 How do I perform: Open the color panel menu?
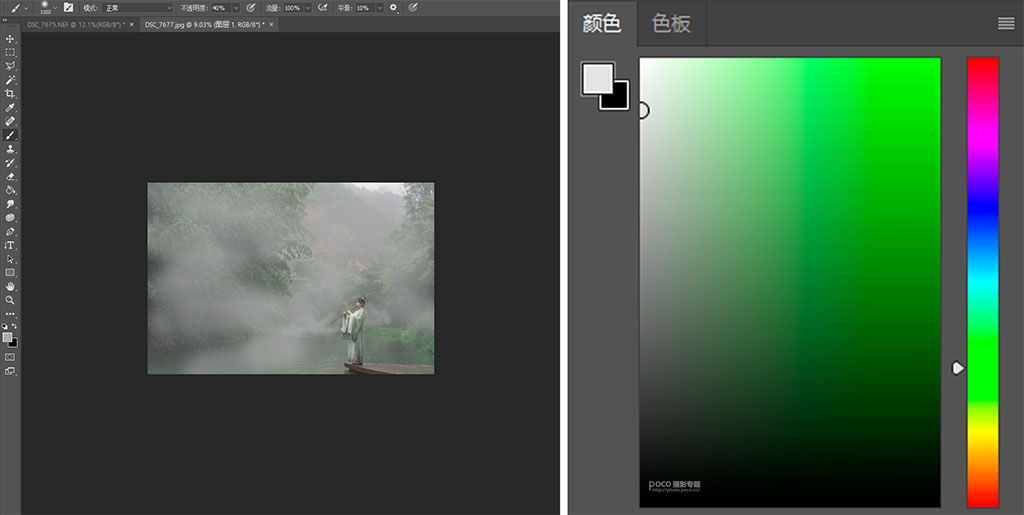[1006, 23]
